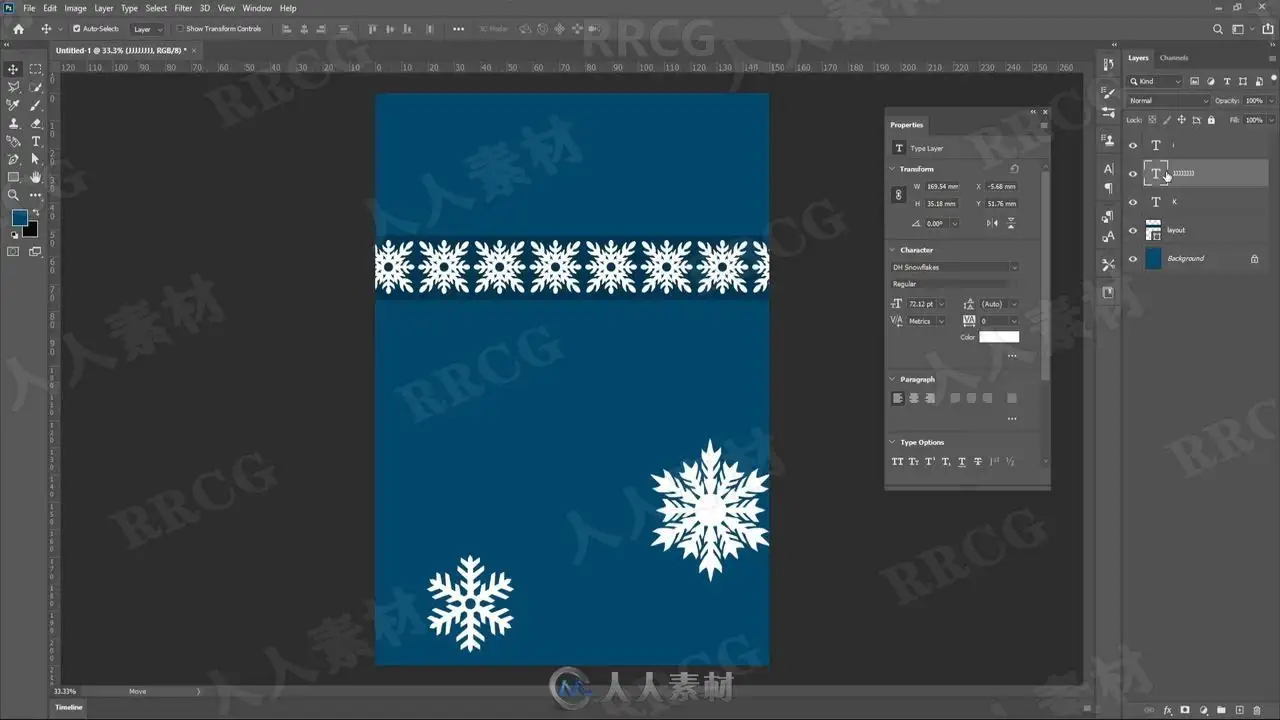
Task: Open the Search magnifier at top right
Action: pyautogui.click(x=1217, y=29)
